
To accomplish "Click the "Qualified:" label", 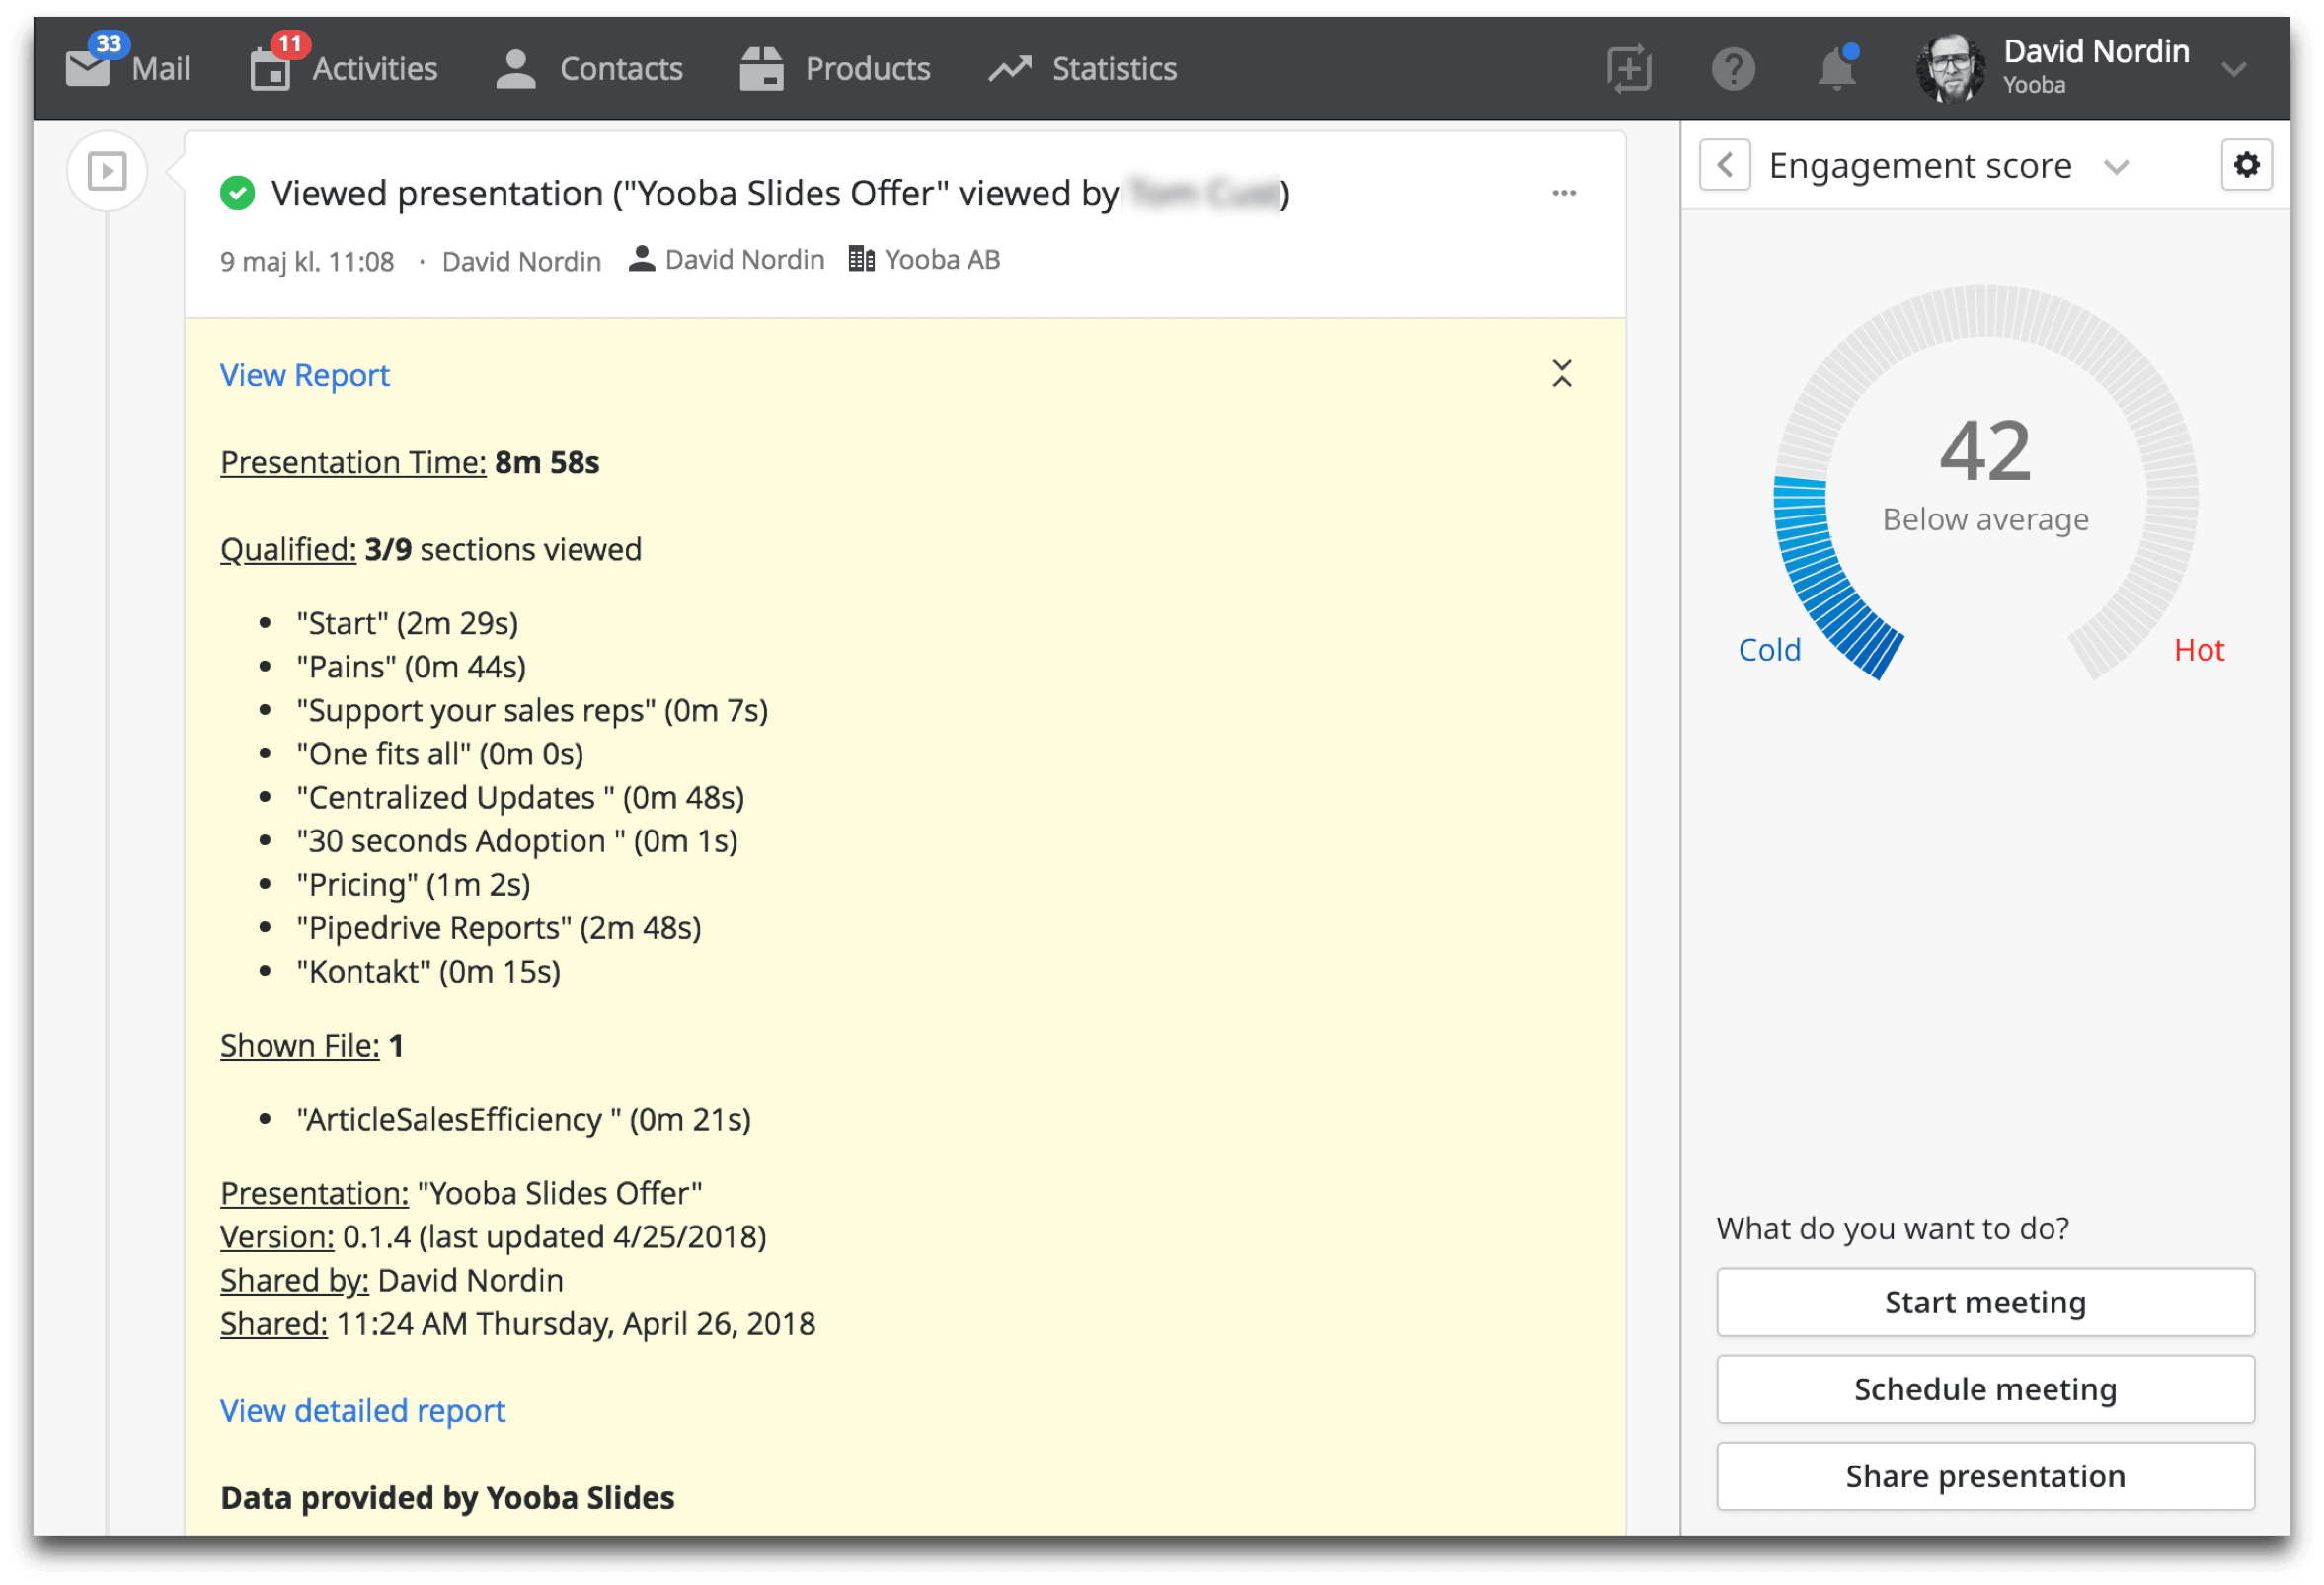I will 288,550.
